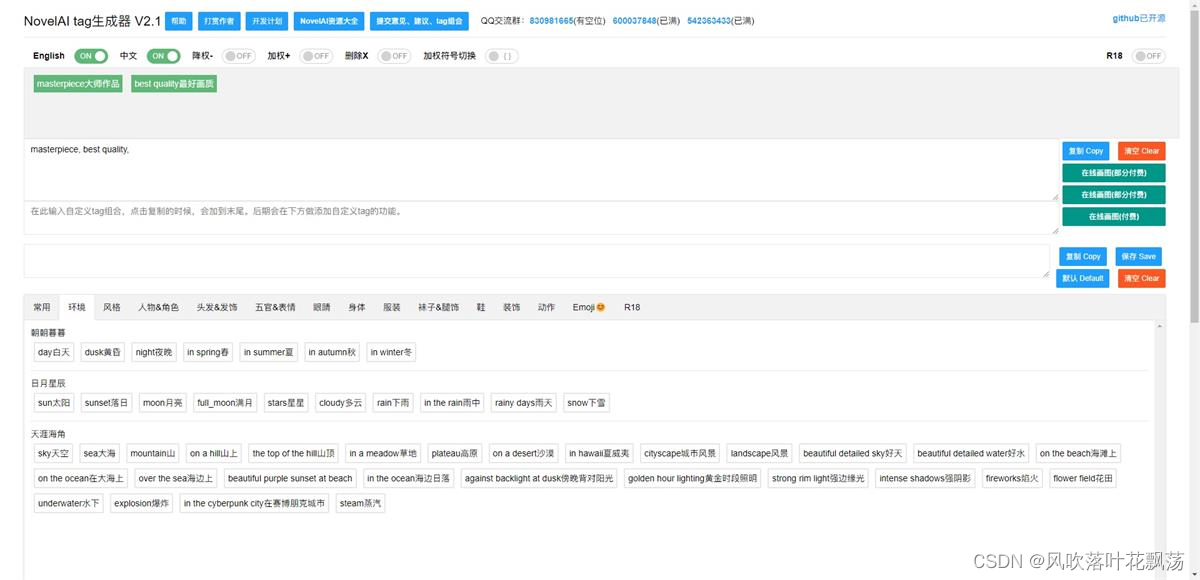The width and height of the screenshot is (1200, 580).
Task: Click 复制 Copy next to 保存 Save
Action: (x=1083, y=256)
